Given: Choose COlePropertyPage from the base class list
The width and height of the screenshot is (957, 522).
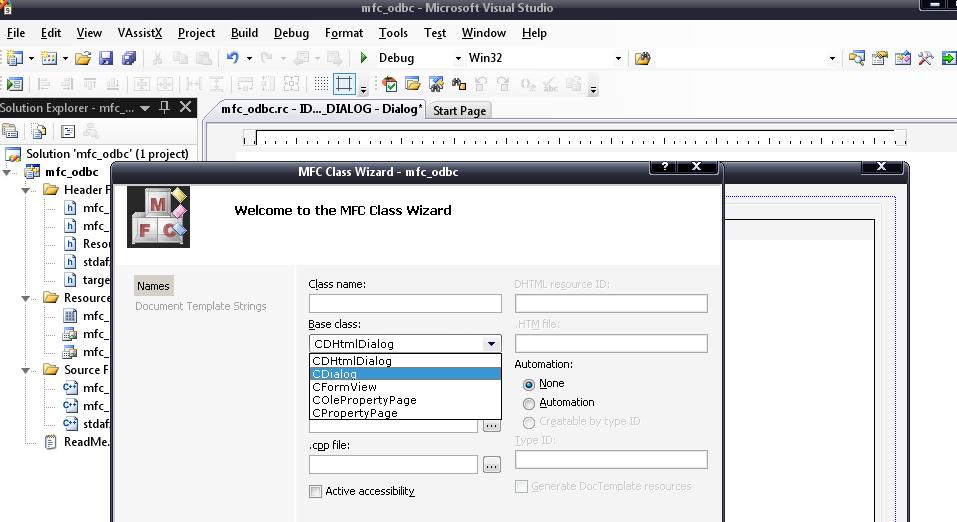Looking at the screenshot, I should [x=405, y=400].
